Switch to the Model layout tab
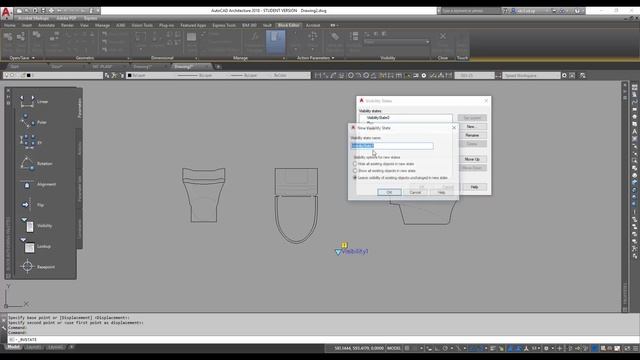The width and height of the screenshot is (640, 360). [13, 347]
